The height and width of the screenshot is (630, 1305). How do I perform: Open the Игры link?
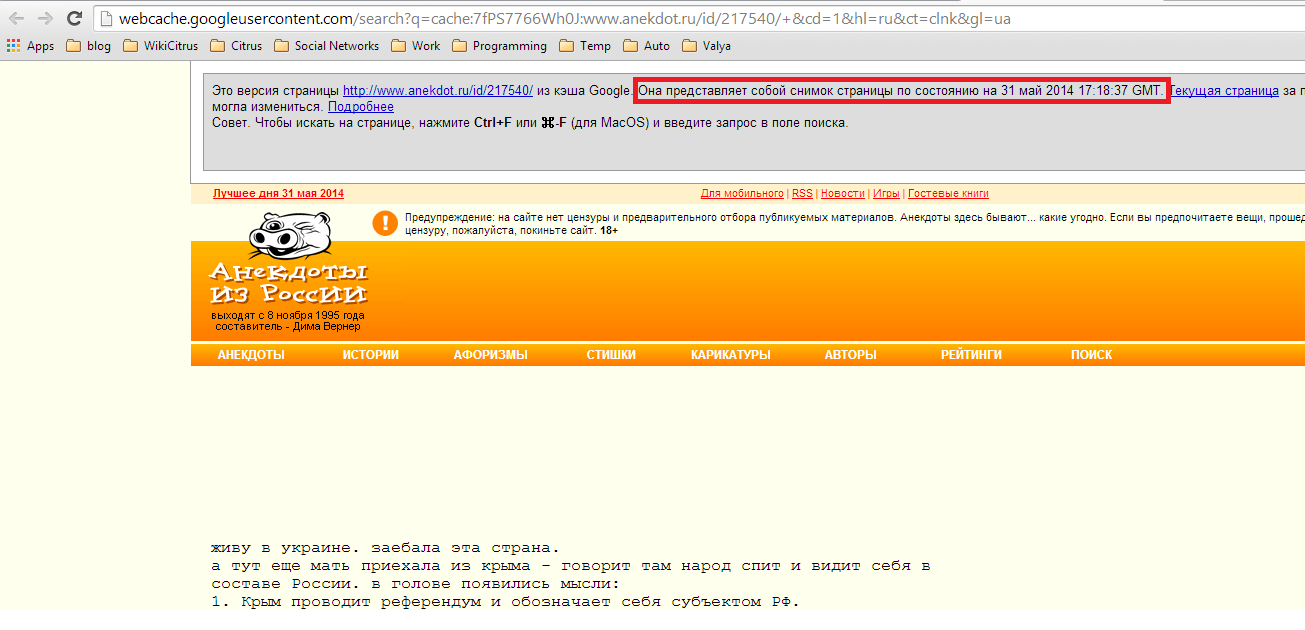coord(886,194)
